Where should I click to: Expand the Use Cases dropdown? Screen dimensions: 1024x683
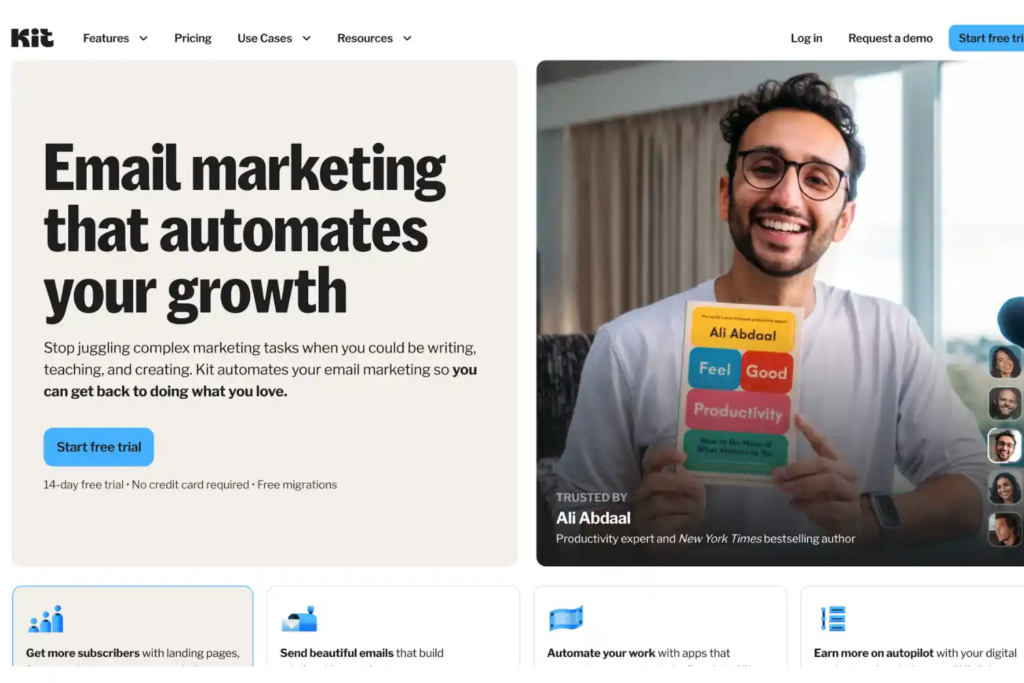point(274,39)
